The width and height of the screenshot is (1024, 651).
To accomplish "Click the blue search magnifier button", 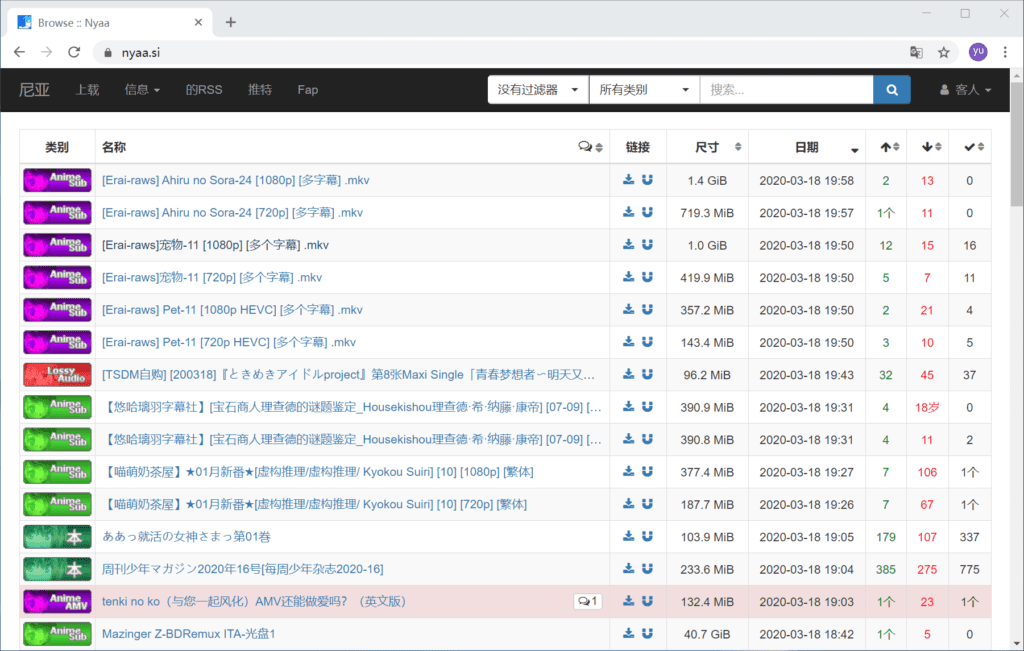I will click(892, 90).
